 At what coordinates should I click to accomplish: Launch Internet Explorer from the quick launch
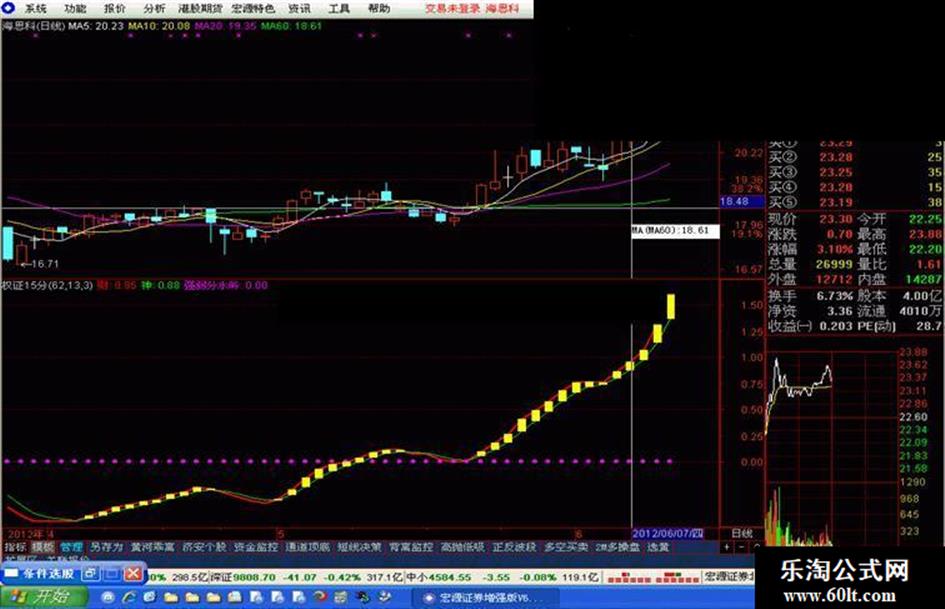coord(129,598)
